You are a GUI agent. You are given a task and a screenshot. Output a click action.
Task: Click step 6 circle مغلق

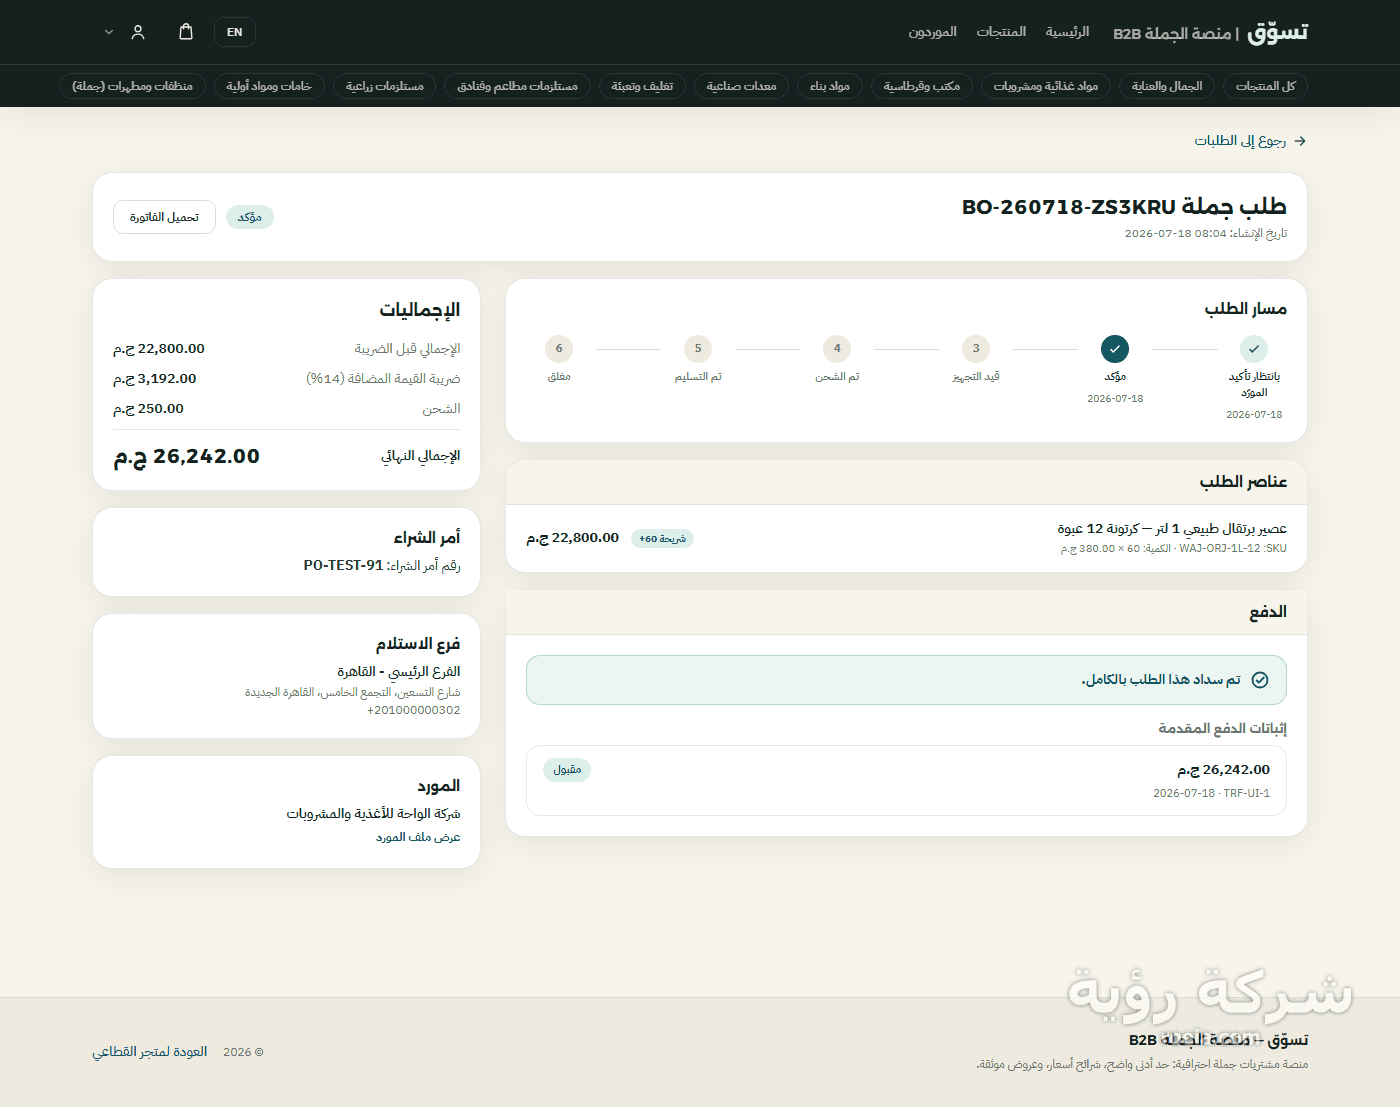(559, 349)
